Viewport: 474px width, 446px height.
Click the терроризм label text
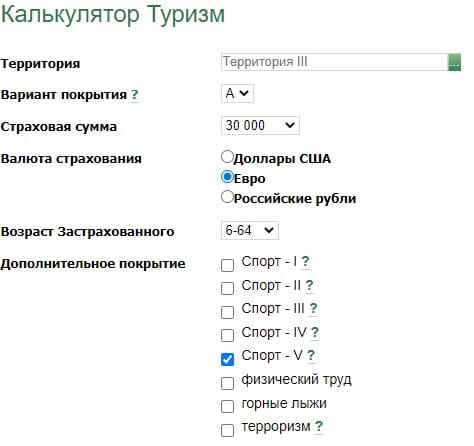coord(276,427)
